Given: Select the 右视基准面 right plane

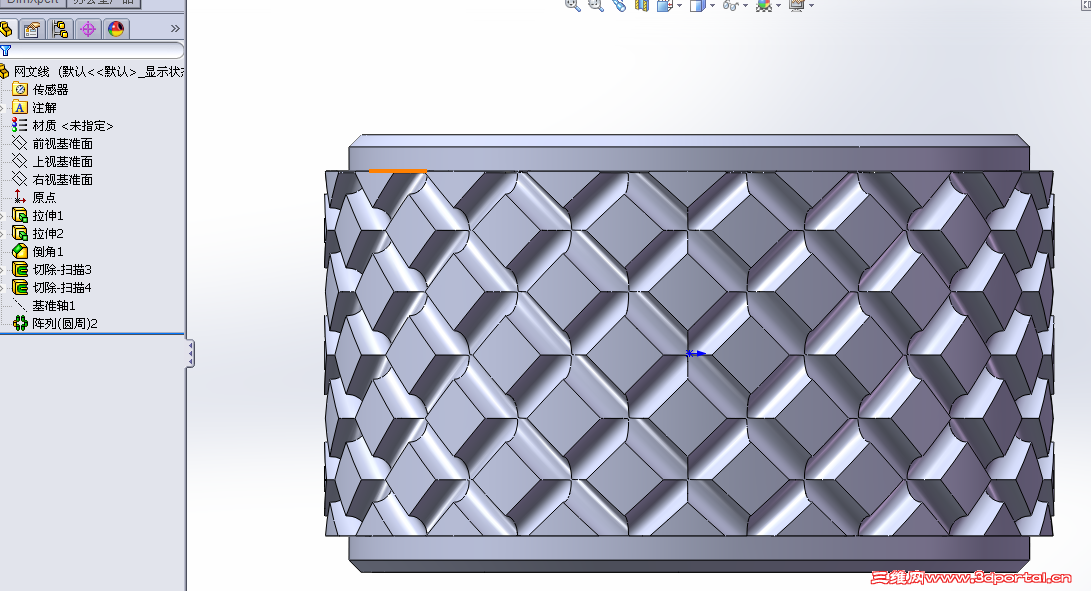Looking at the screenshot, I should pos(63,180).
